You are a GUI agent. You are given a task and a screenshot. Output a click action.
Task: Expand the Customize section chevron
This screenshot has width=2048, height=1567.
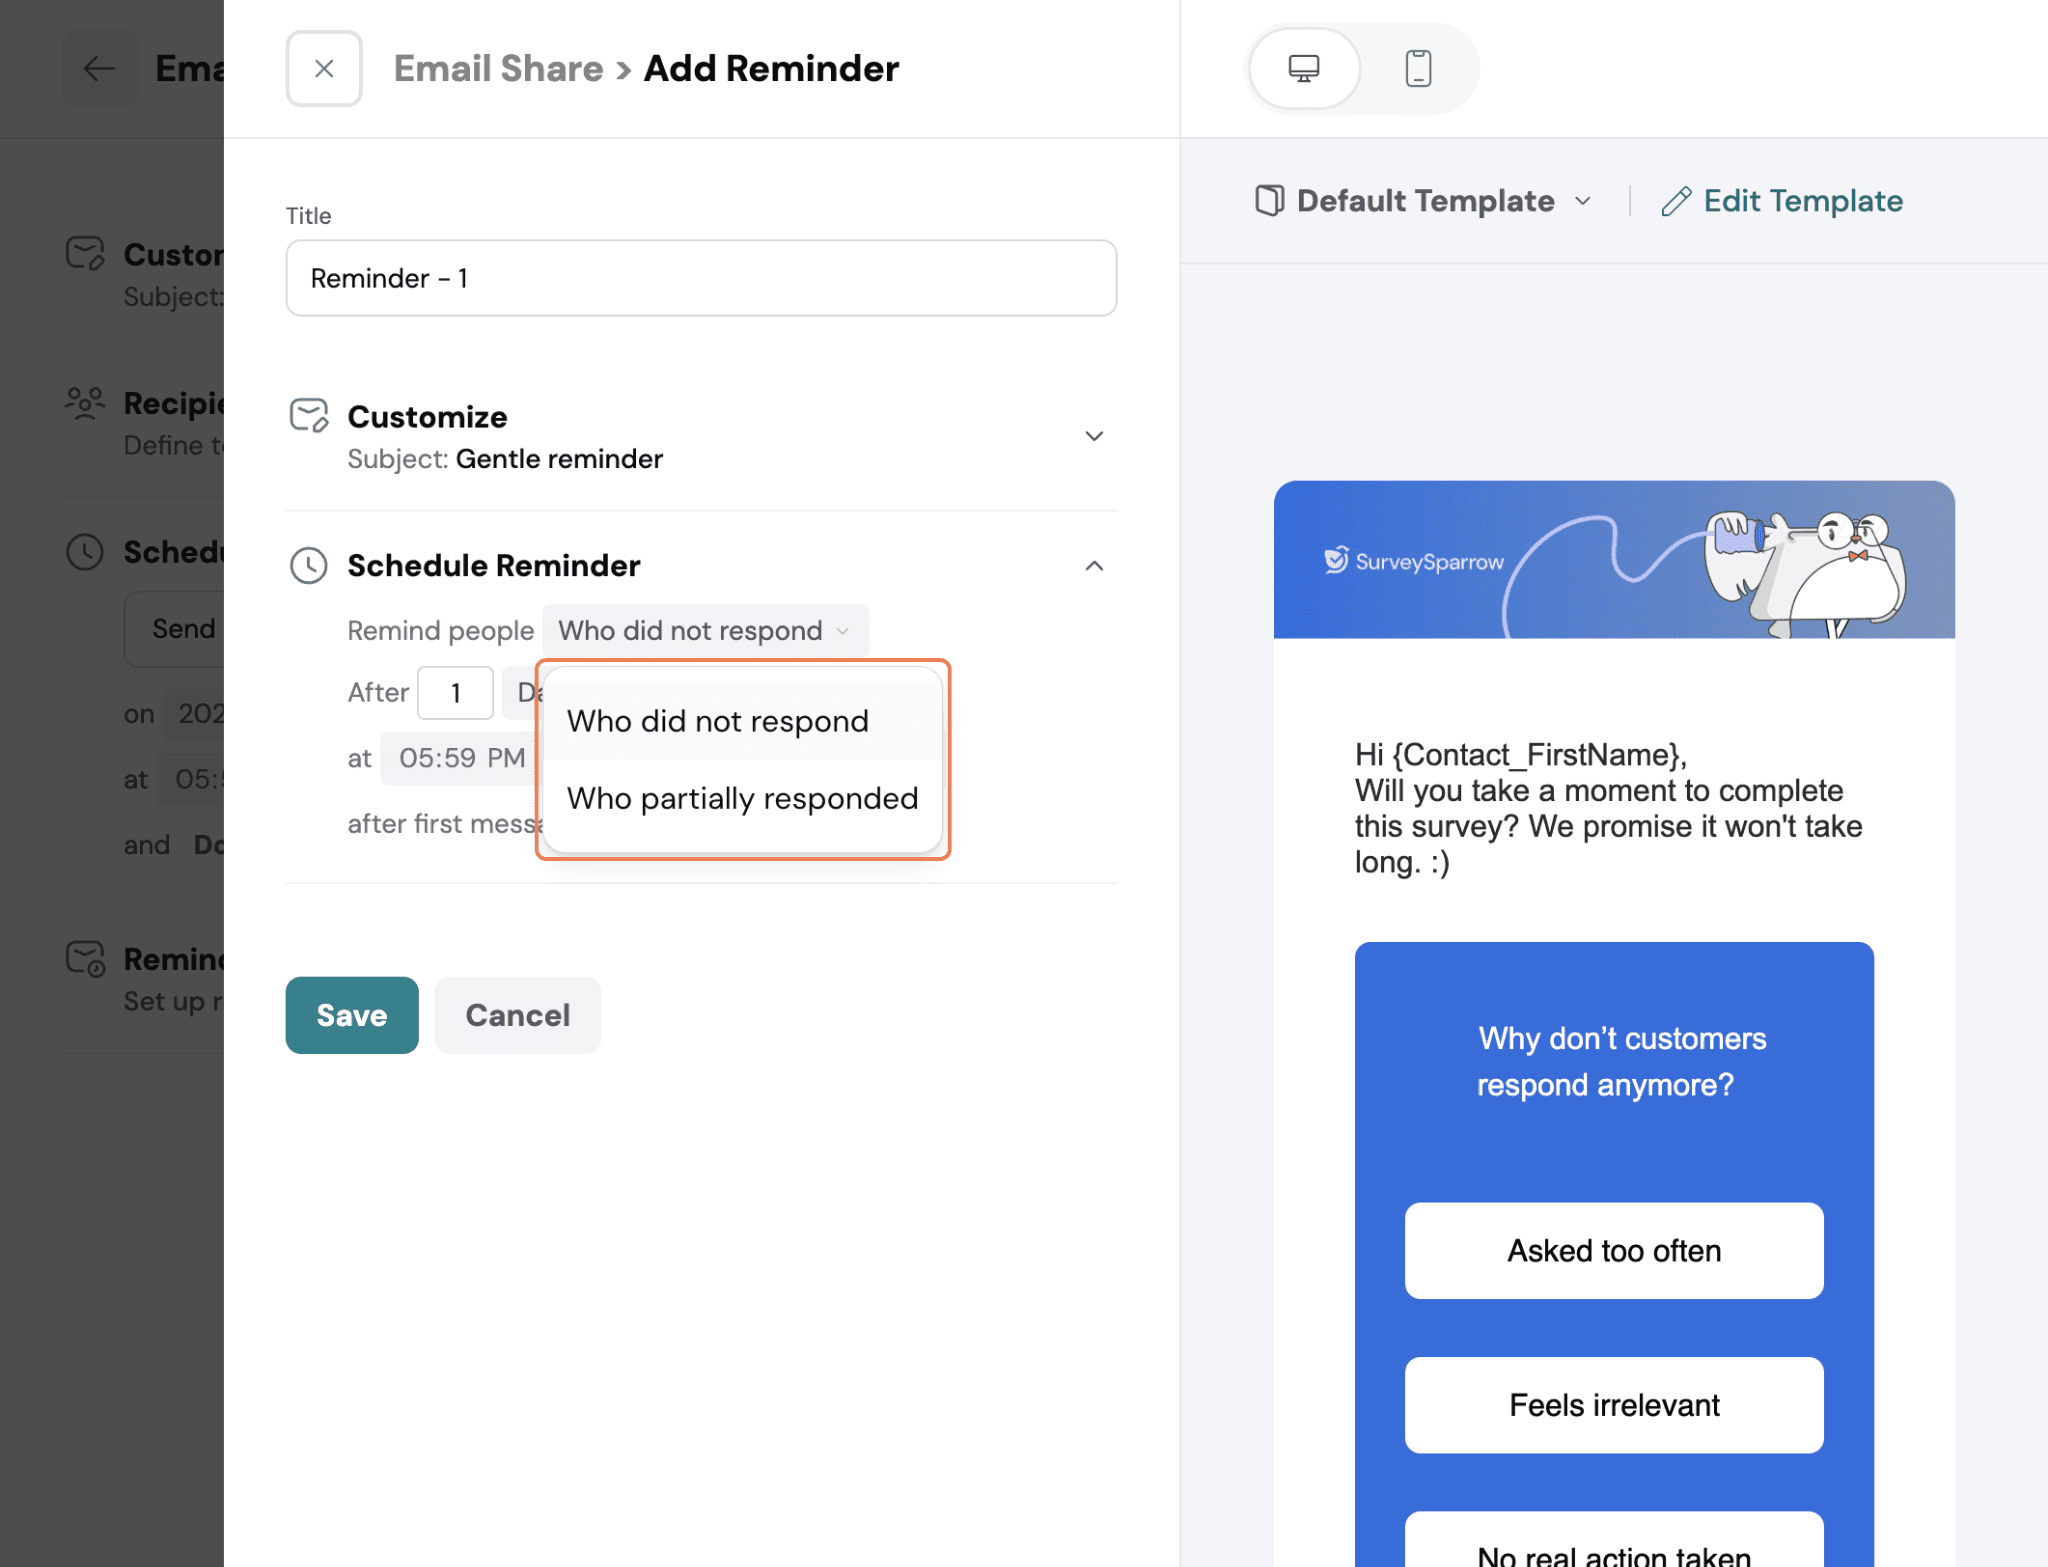(x=1094, y=436)
